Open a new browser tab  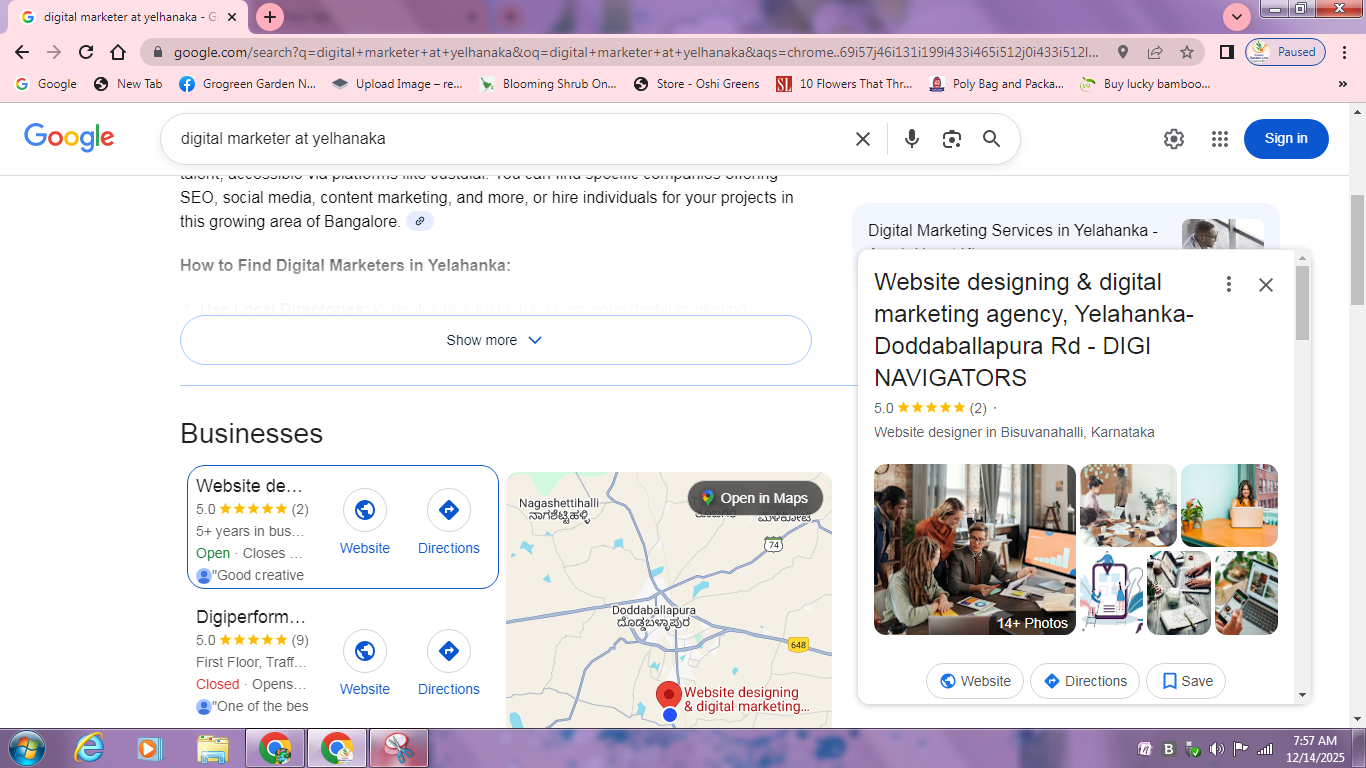[x=270, y=17]
